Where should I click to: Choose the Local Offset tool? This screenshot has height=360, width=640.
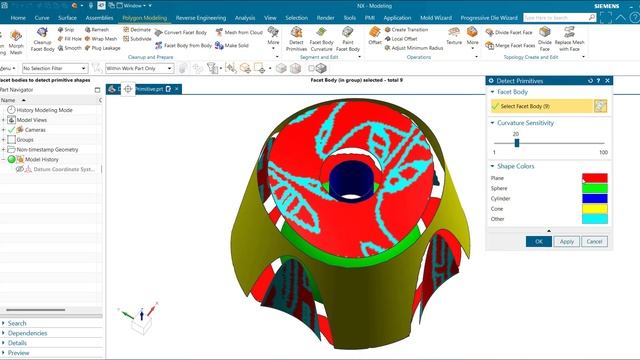click(x=401, y=39)
